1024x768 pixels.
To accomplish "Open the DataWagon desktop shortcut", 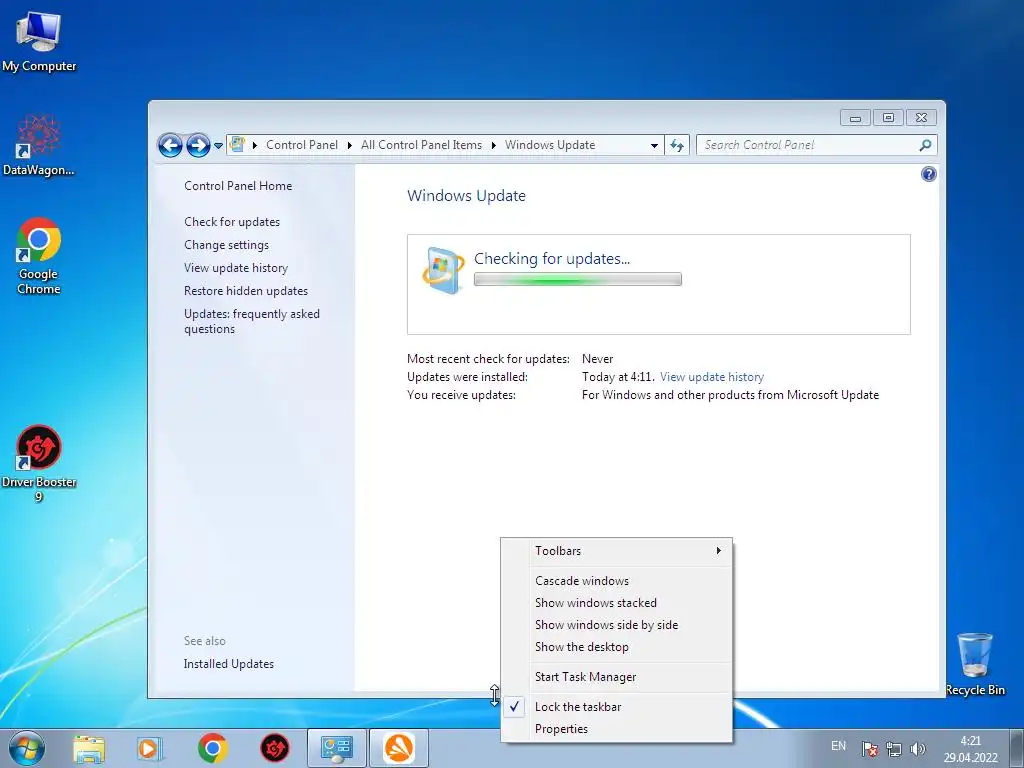I will point(39,146).
